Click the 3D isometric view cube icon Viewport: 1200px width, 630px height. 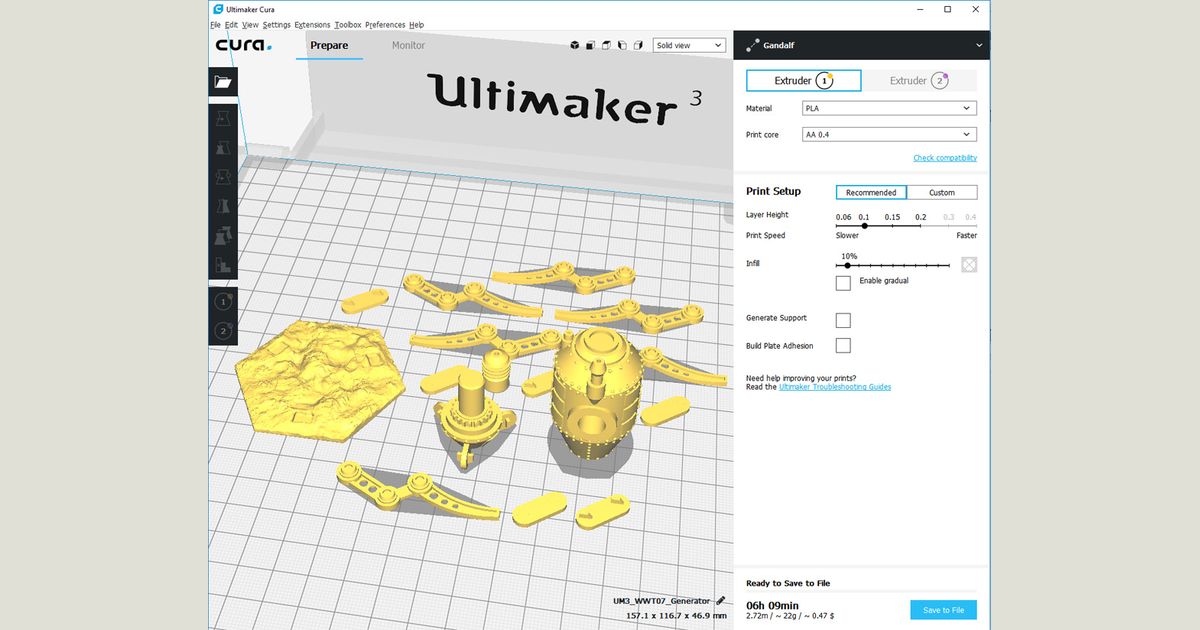pos(575,45)
